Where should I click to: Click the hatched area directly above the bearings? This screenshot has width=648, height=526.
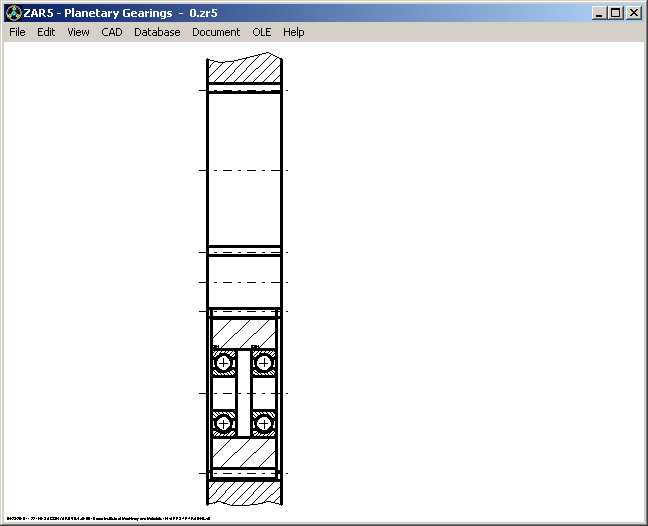click(244, 333)
